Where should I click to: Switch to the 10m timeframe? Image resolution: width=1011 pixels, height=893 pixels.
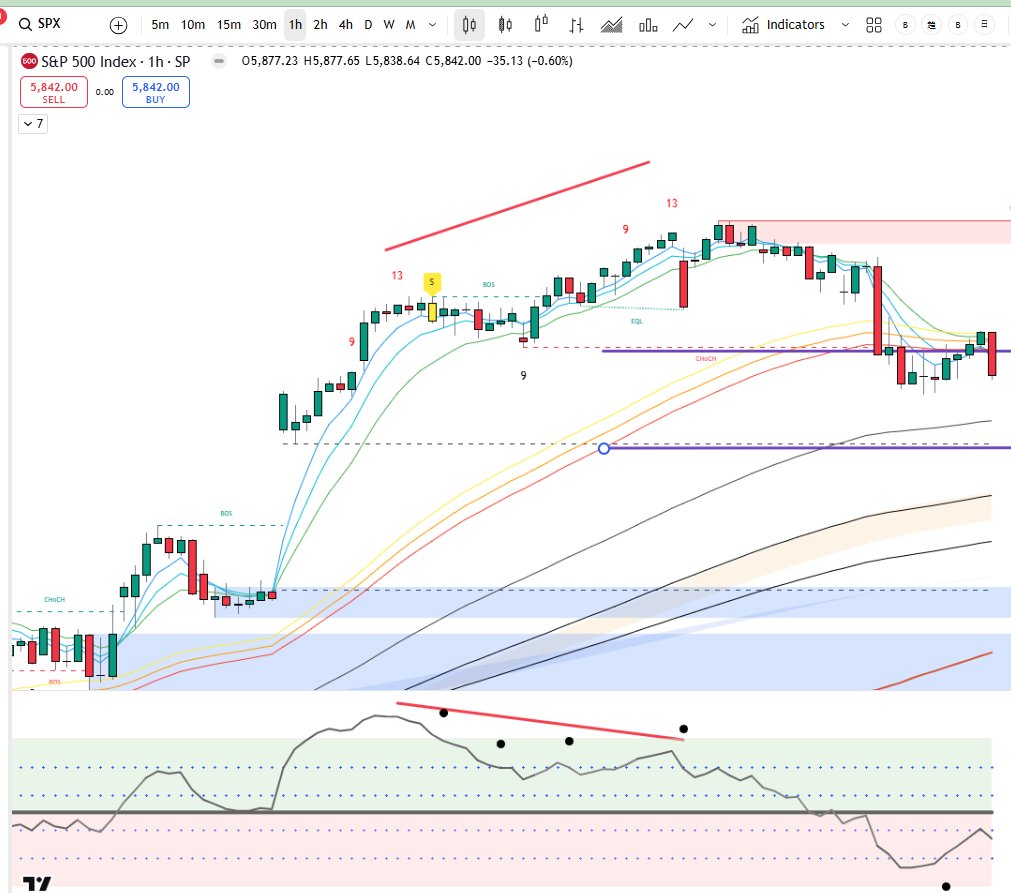(193, 25)
